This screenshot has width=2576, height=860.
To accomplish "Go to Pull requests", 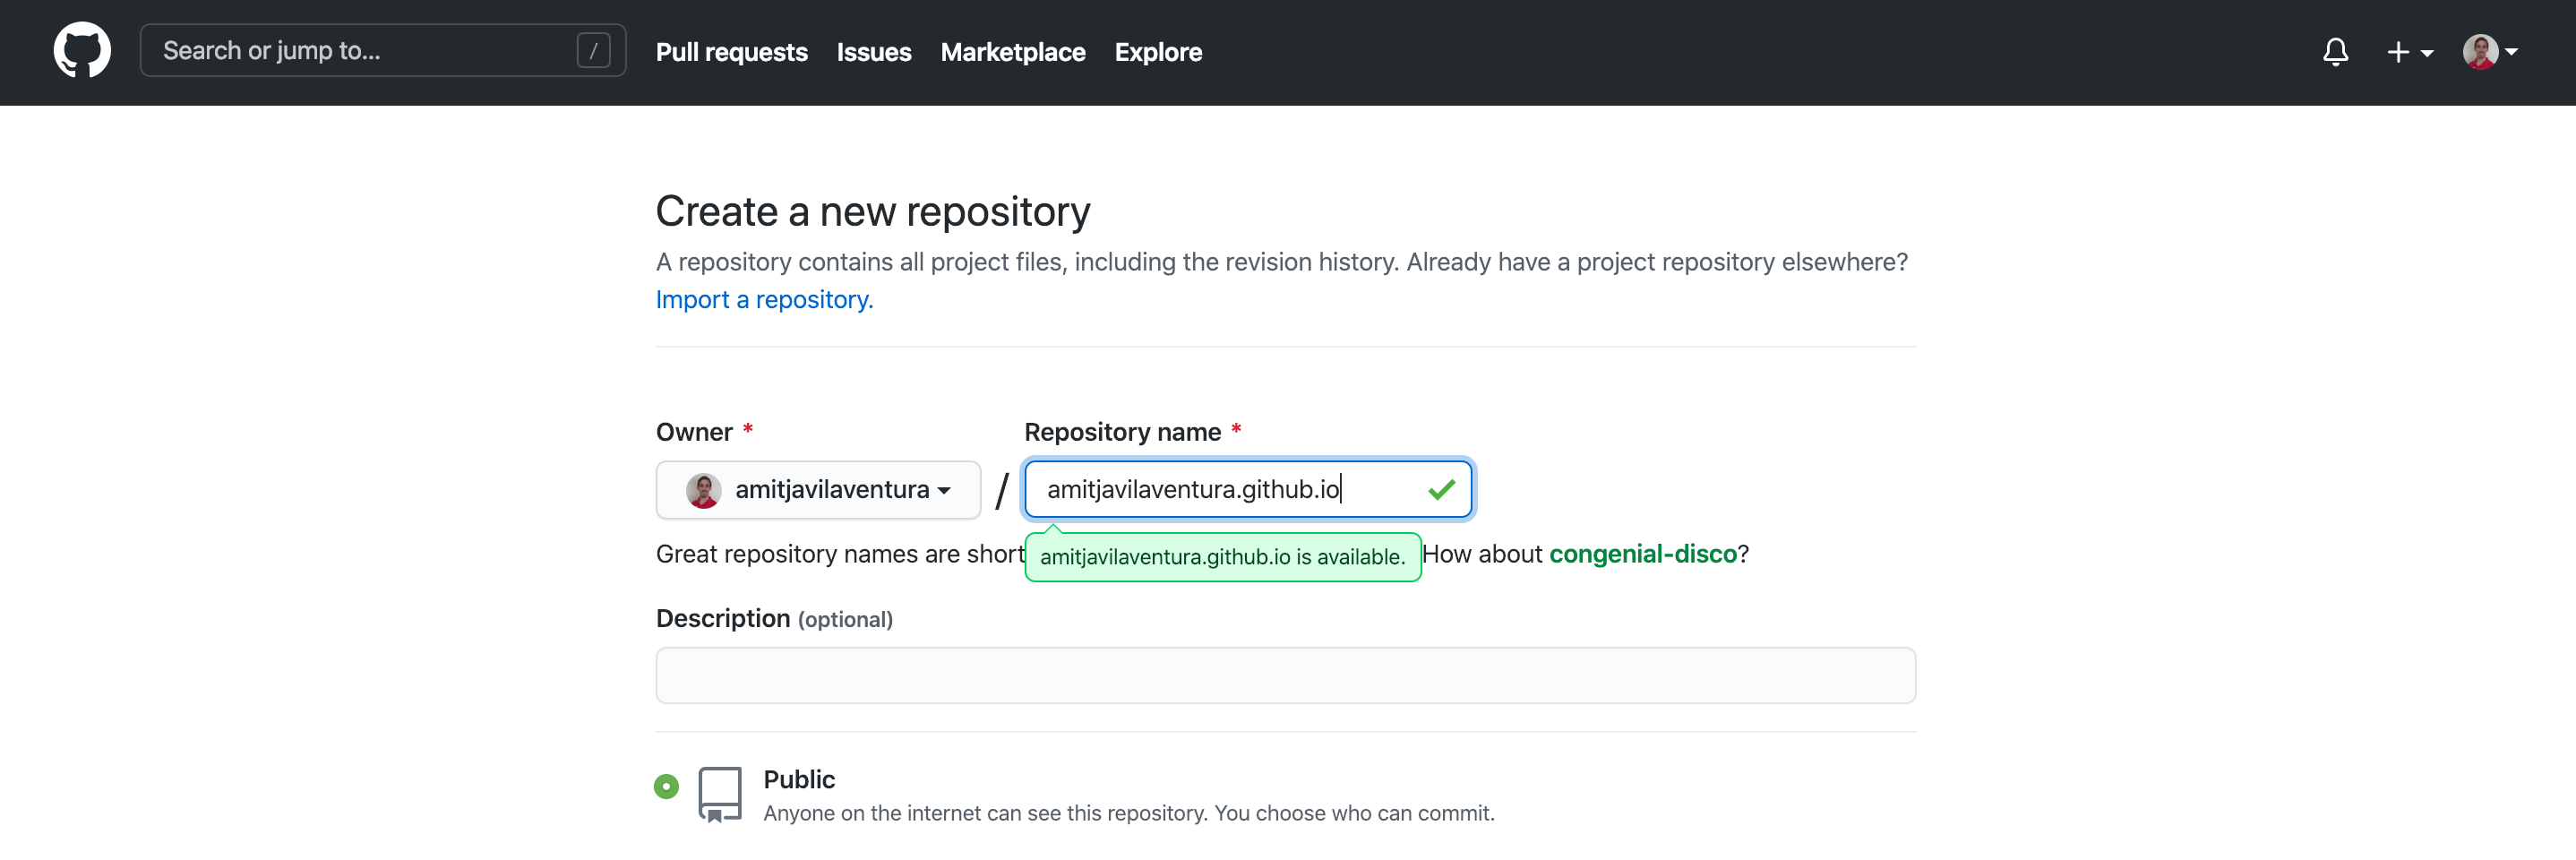I will tap(731, 52).
